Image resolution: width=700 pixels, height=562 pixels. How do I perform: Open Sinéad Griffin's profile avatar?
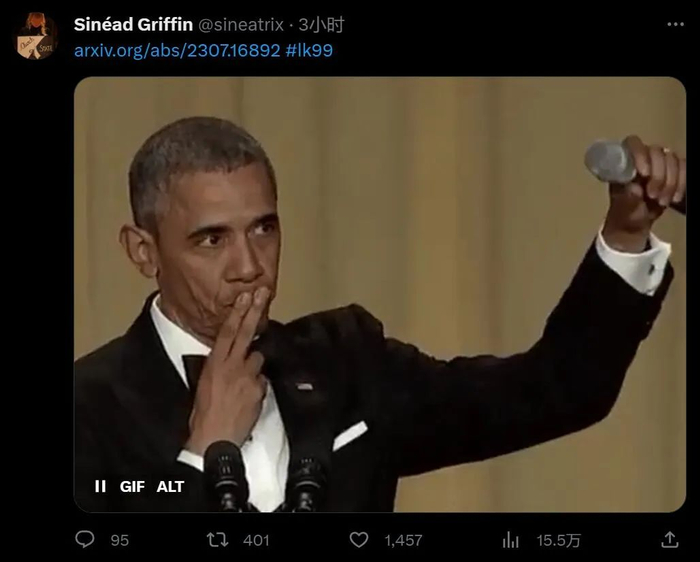click(35, 36)
